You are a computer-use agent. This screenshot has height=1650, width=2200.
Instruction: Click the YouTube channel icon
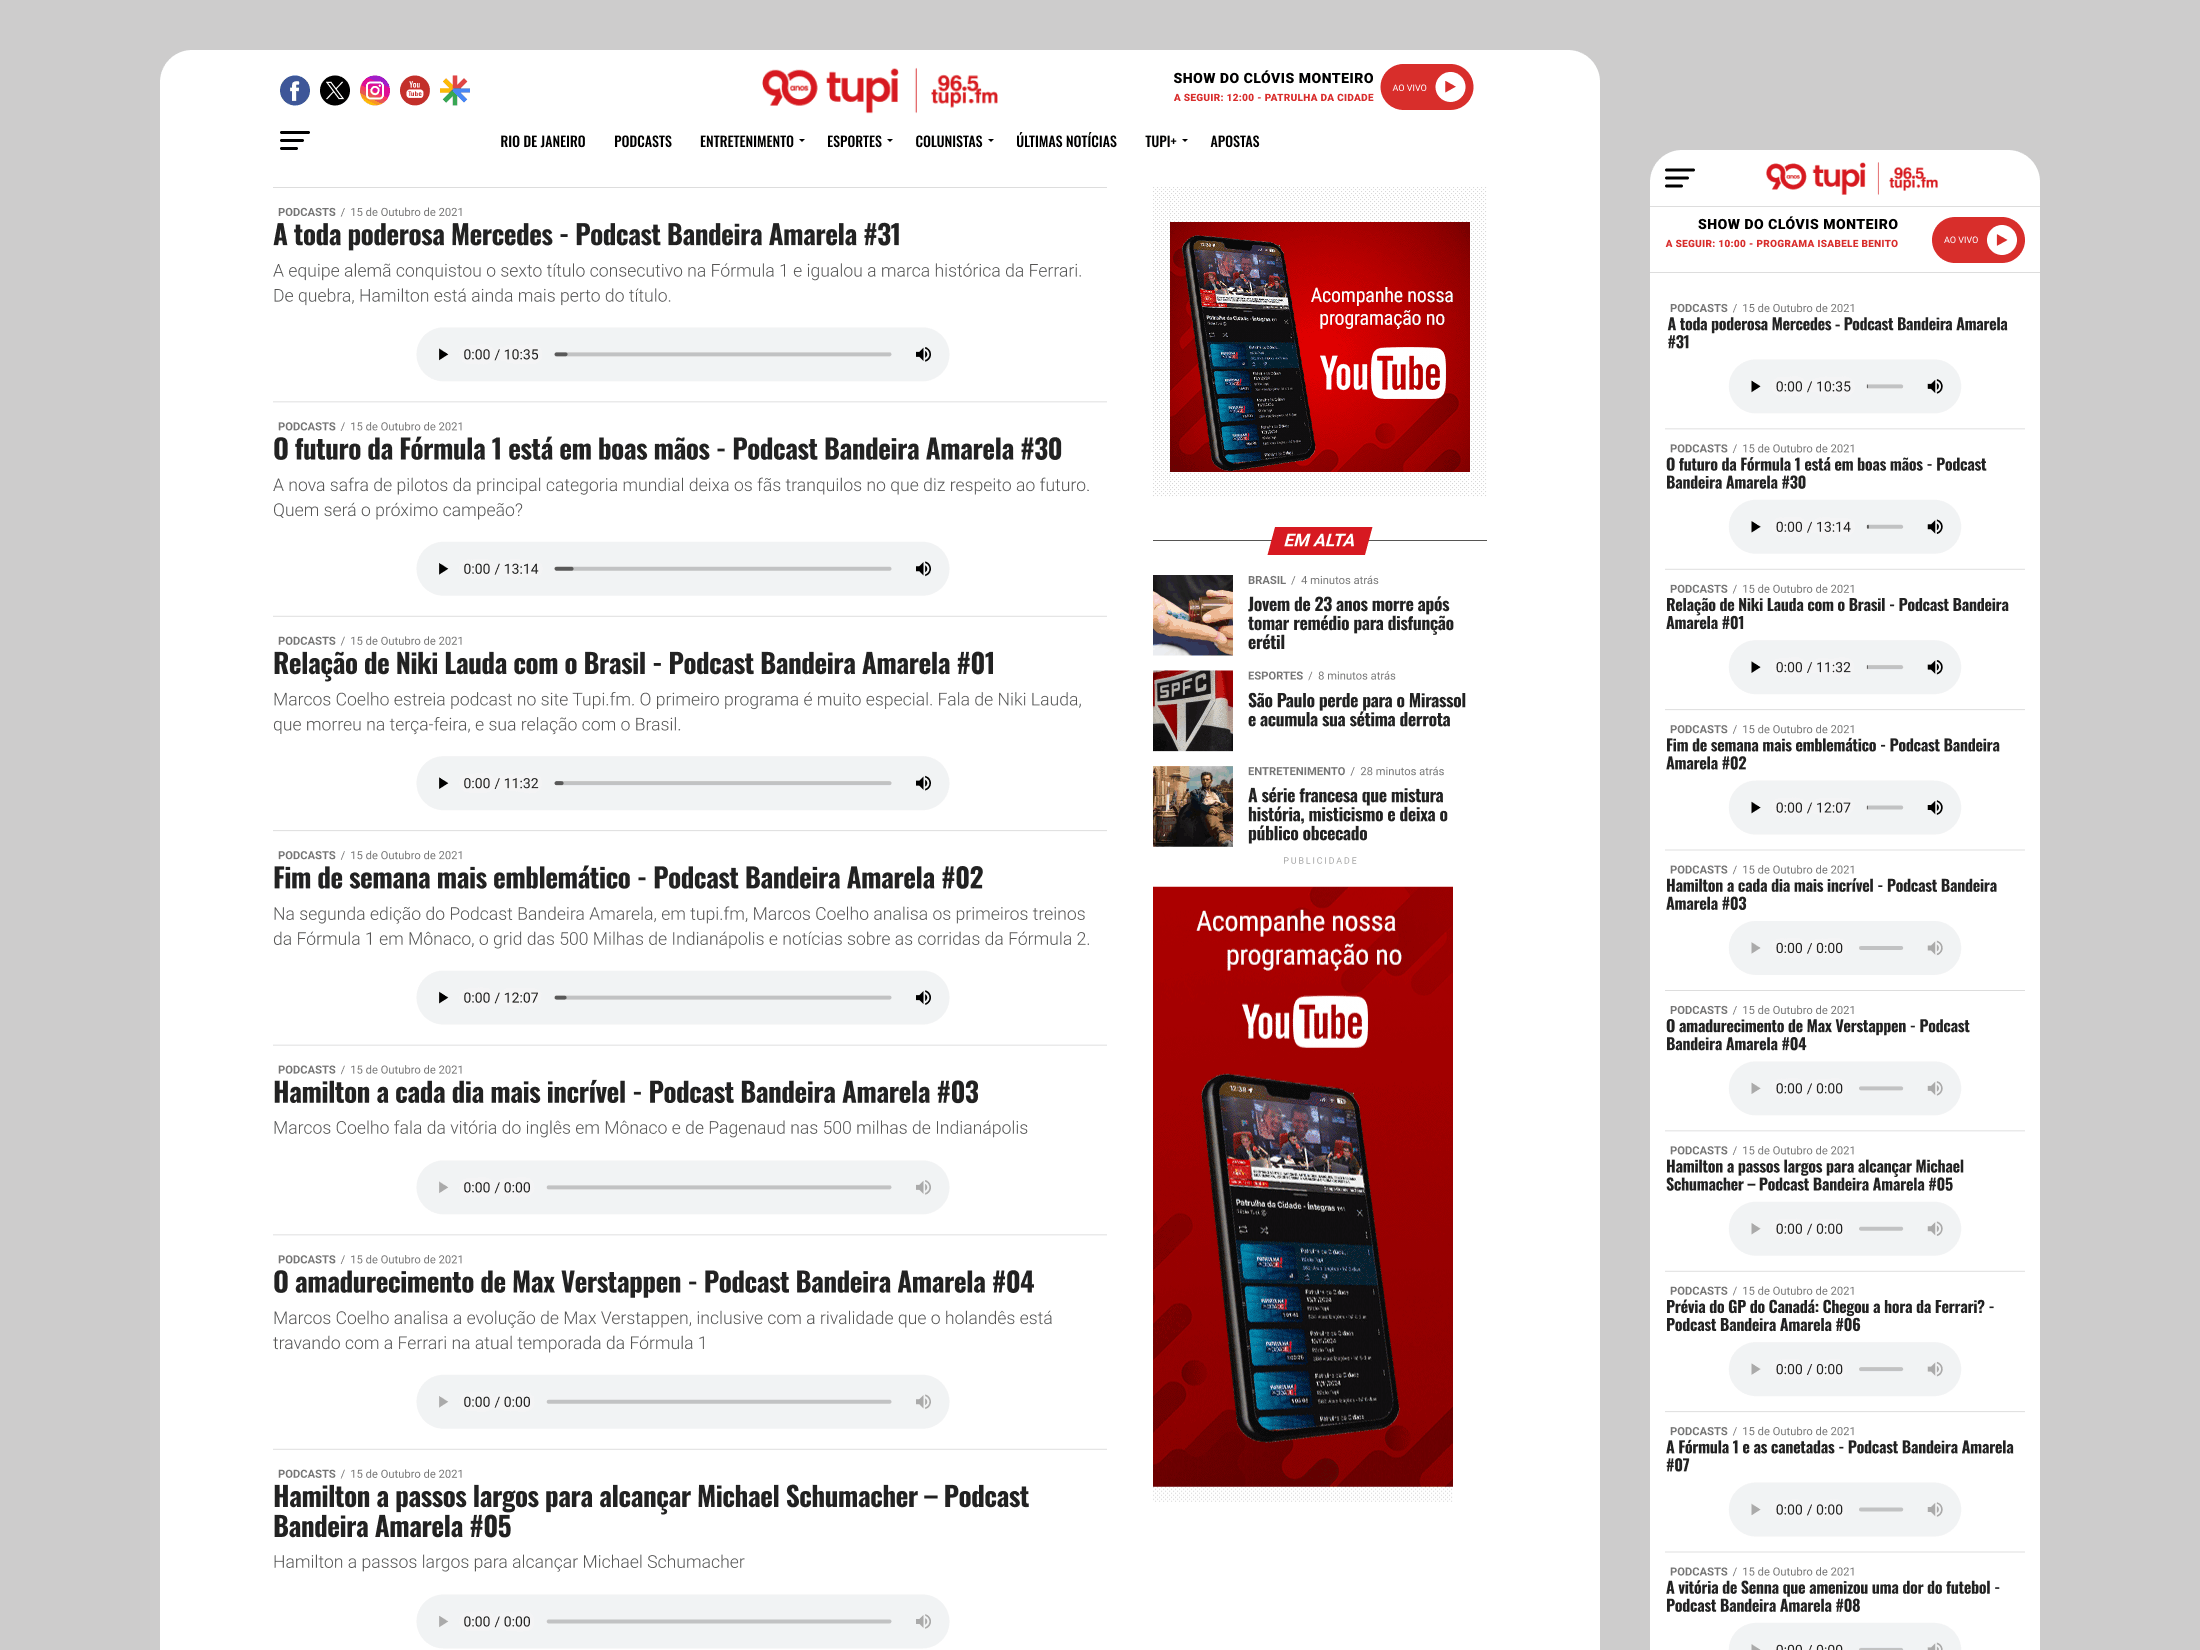(414, 90)
